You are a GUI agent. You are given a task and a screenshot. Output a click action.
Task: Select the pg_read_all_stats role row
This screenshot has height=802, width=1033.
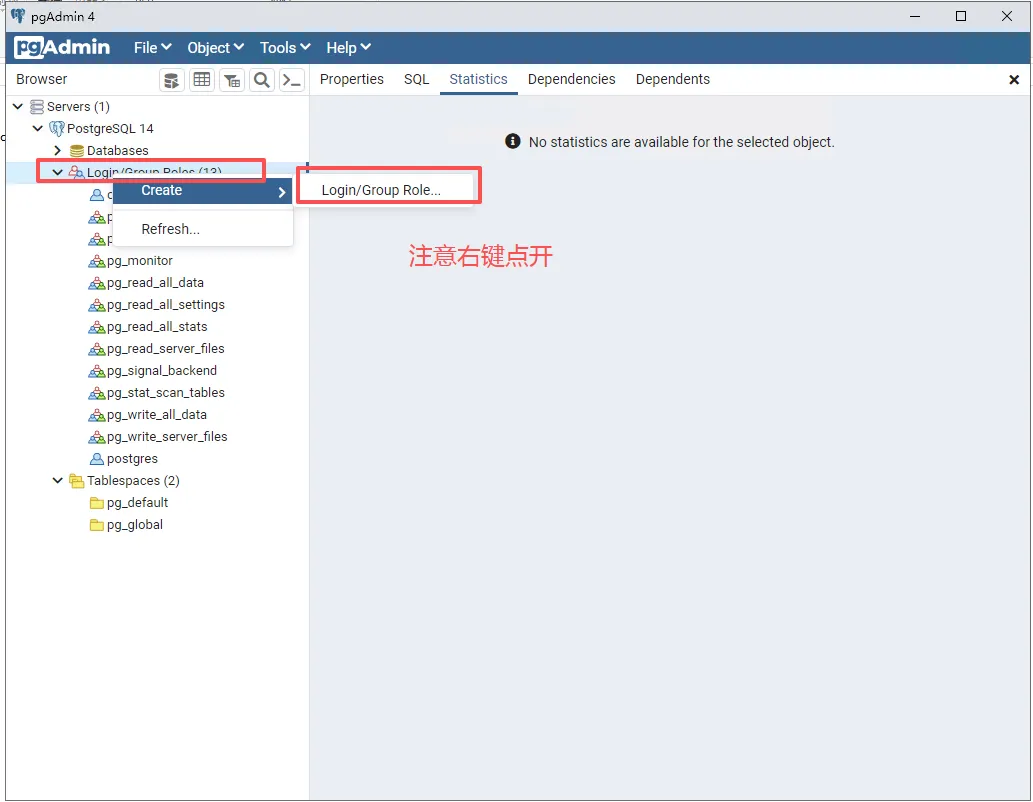pyautogui.click(x=158, y=327)
